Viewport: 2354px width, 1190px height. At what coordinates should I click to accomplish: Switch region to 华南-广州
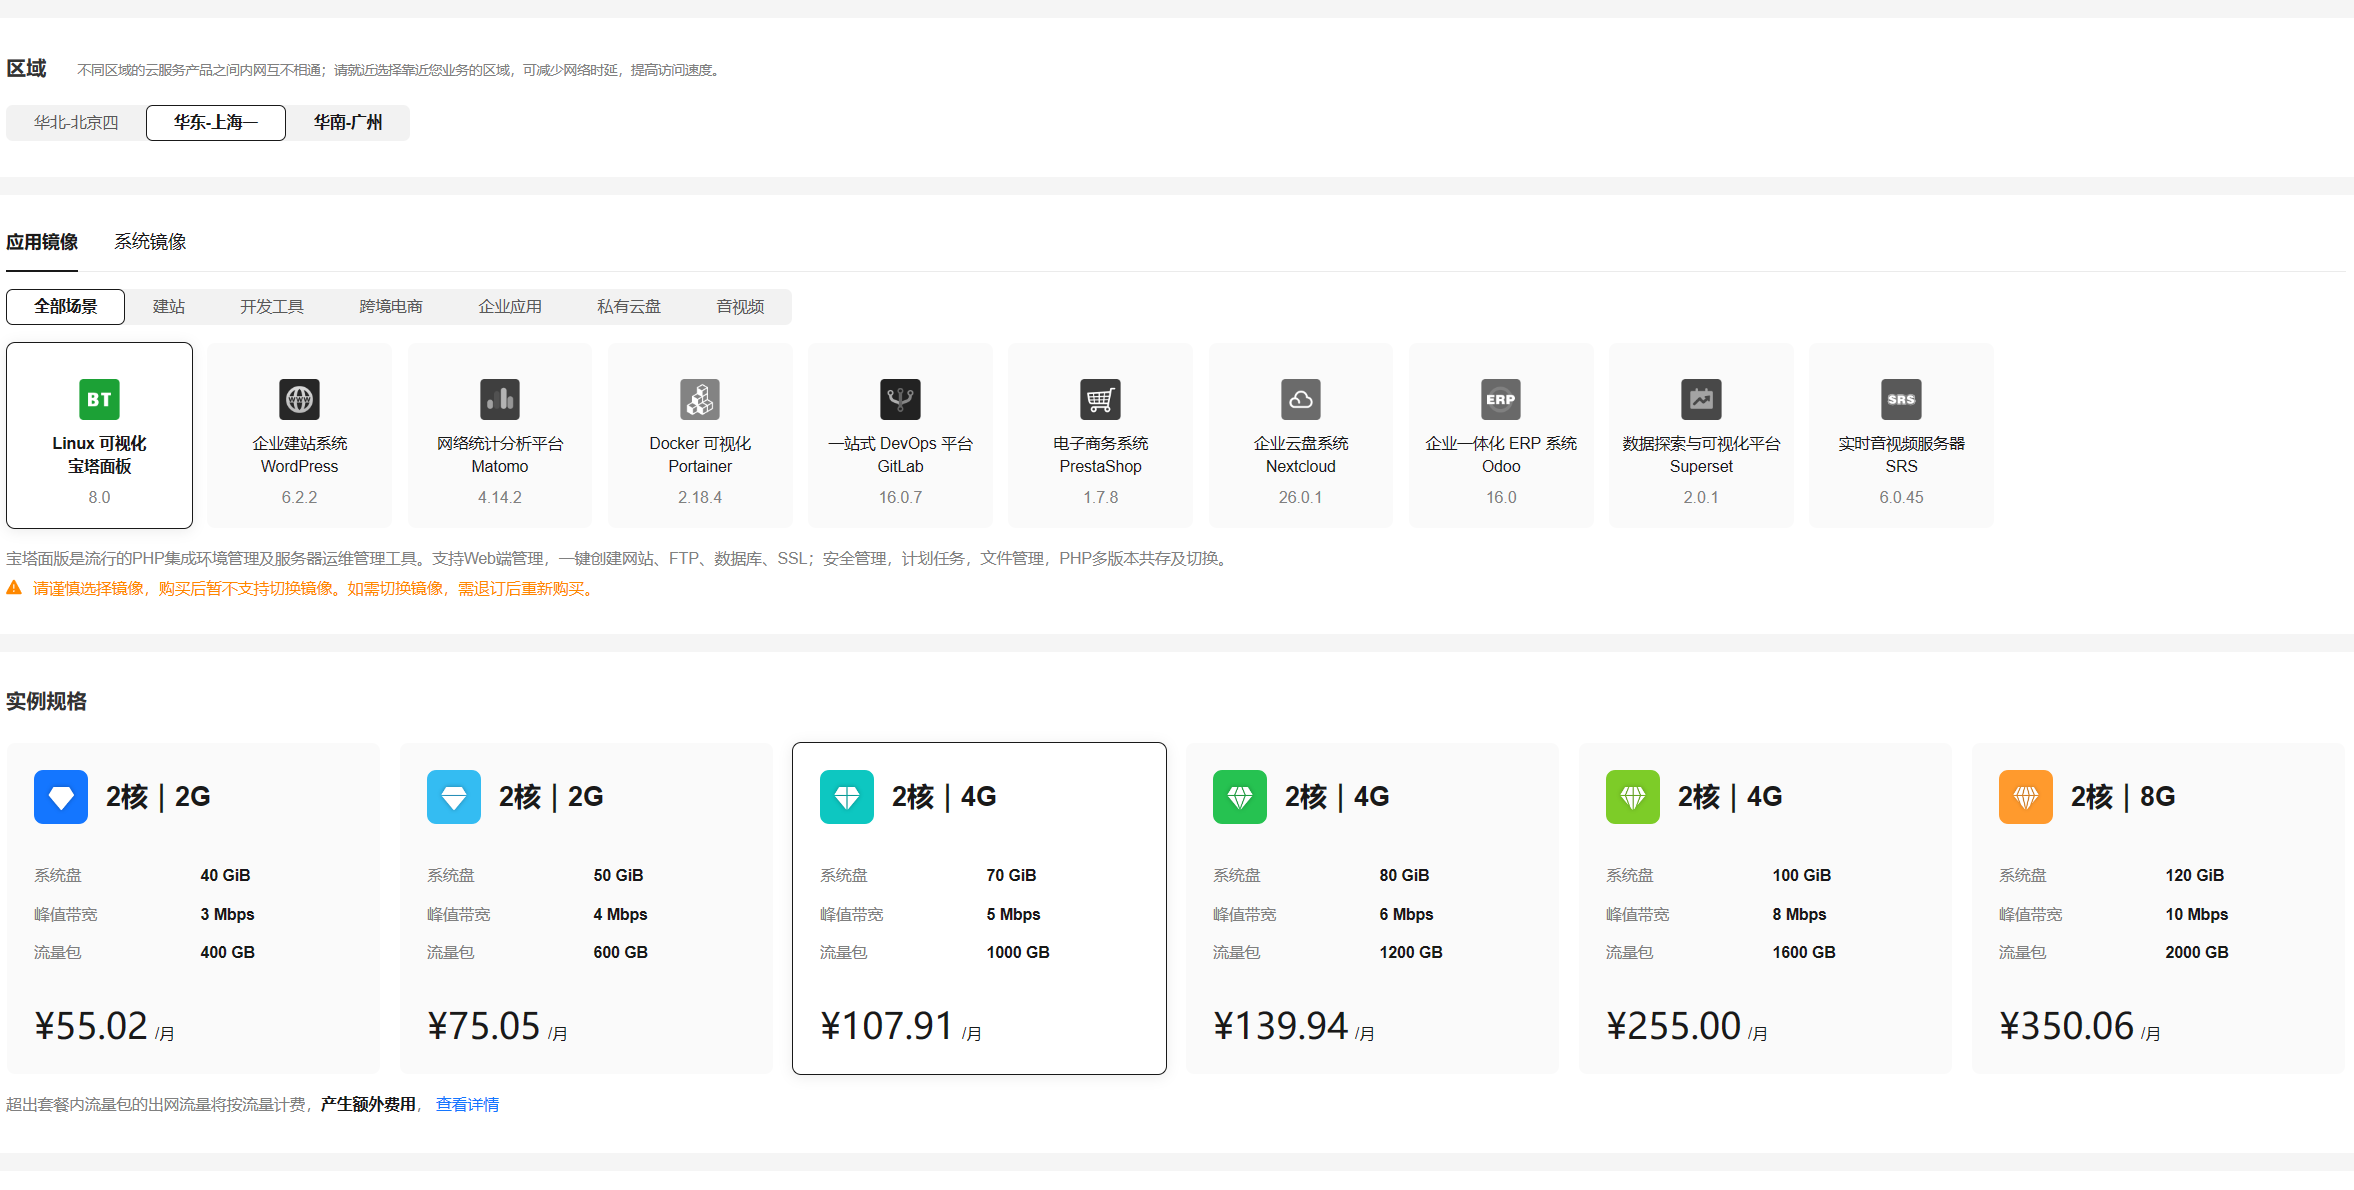pyautogui.click(x=347, y=123)
